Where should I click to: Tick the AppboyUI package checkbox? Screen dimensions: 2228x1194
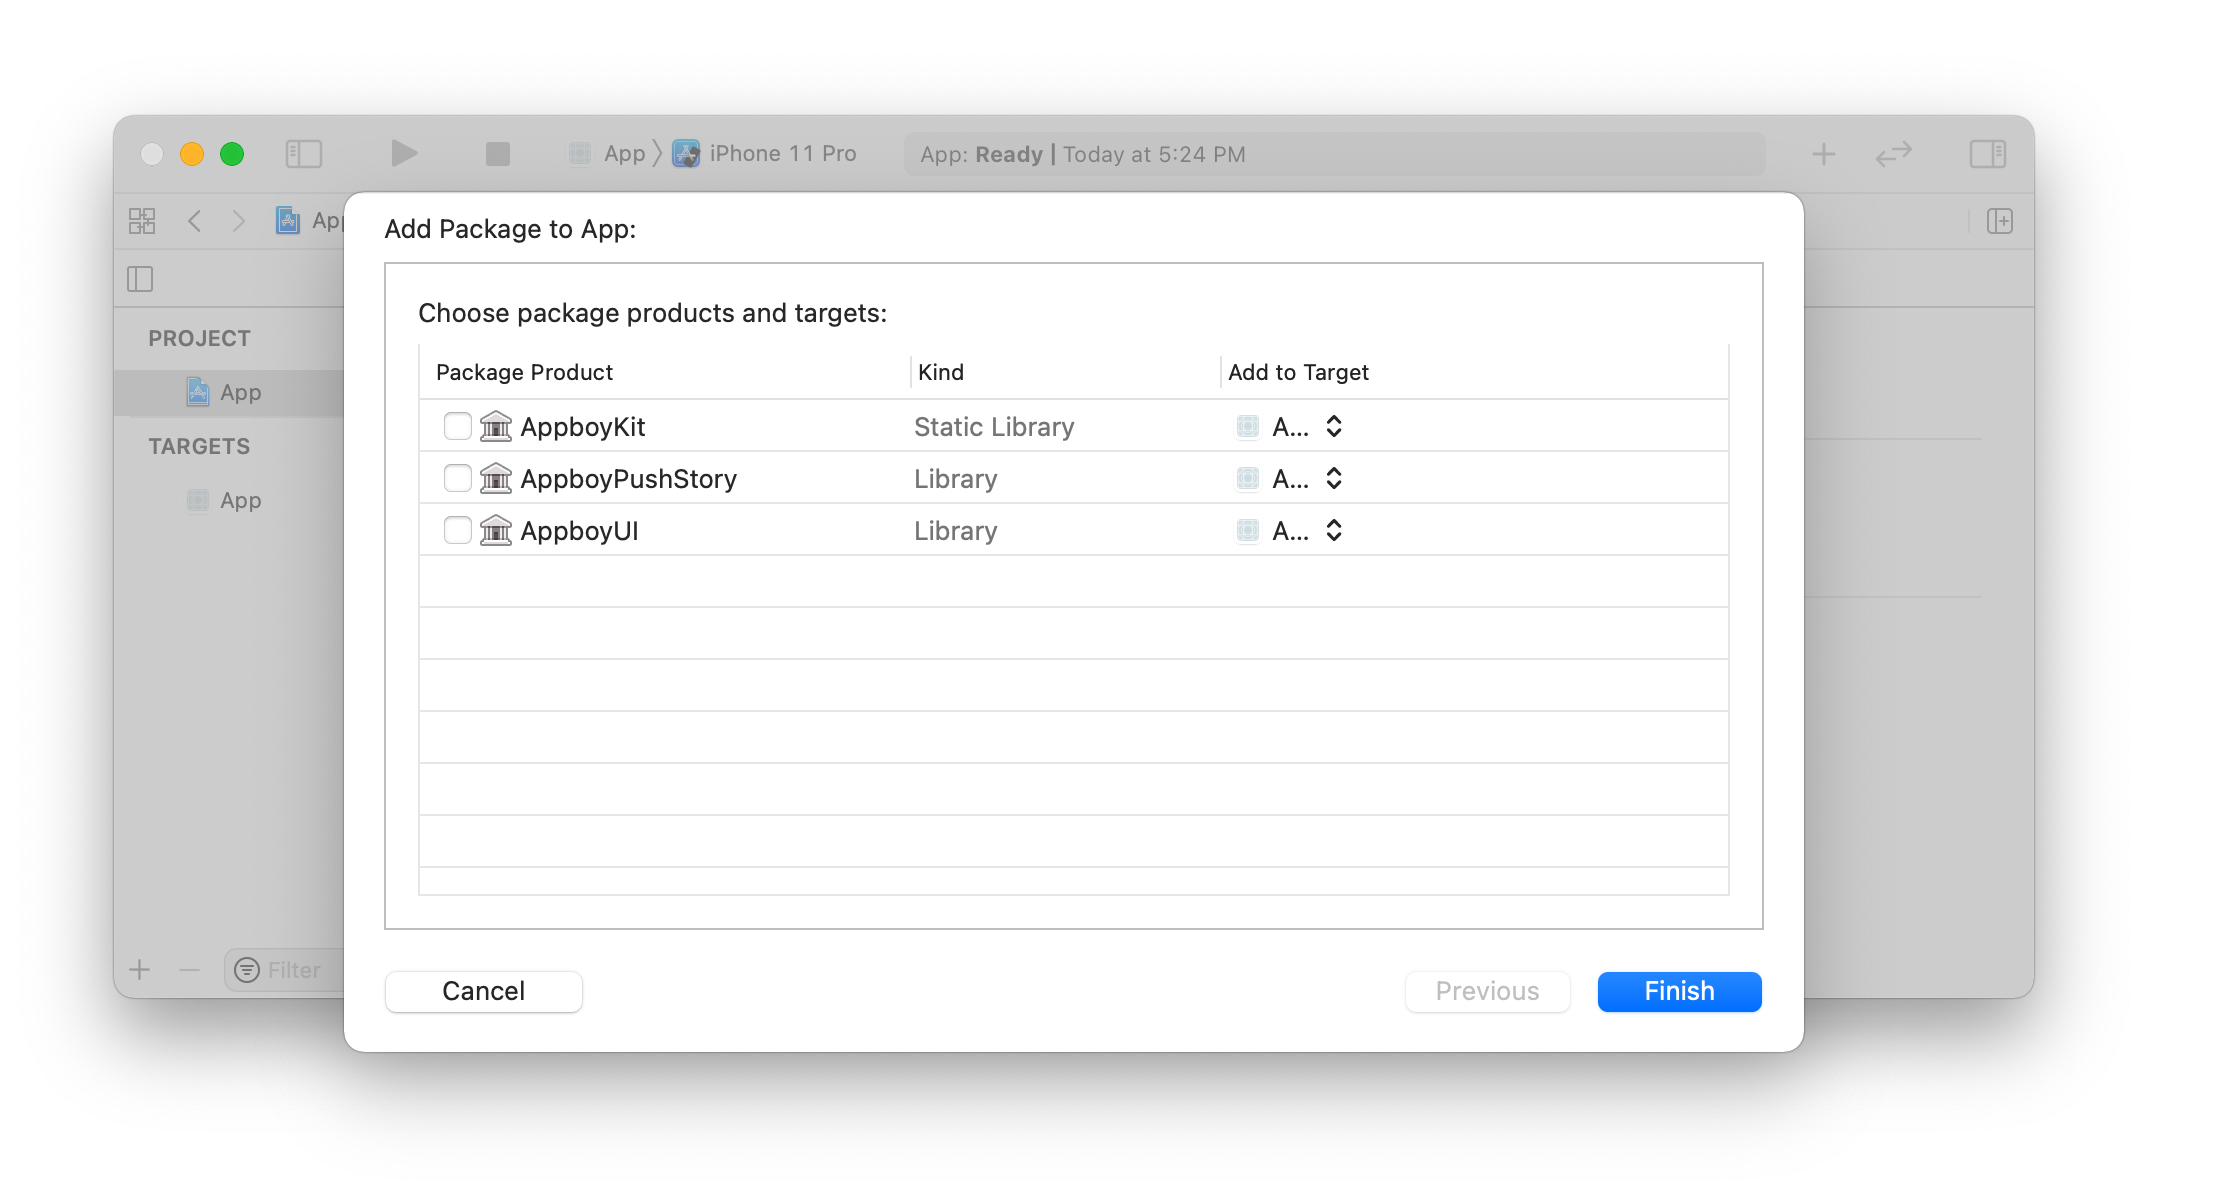coord(457,531)
